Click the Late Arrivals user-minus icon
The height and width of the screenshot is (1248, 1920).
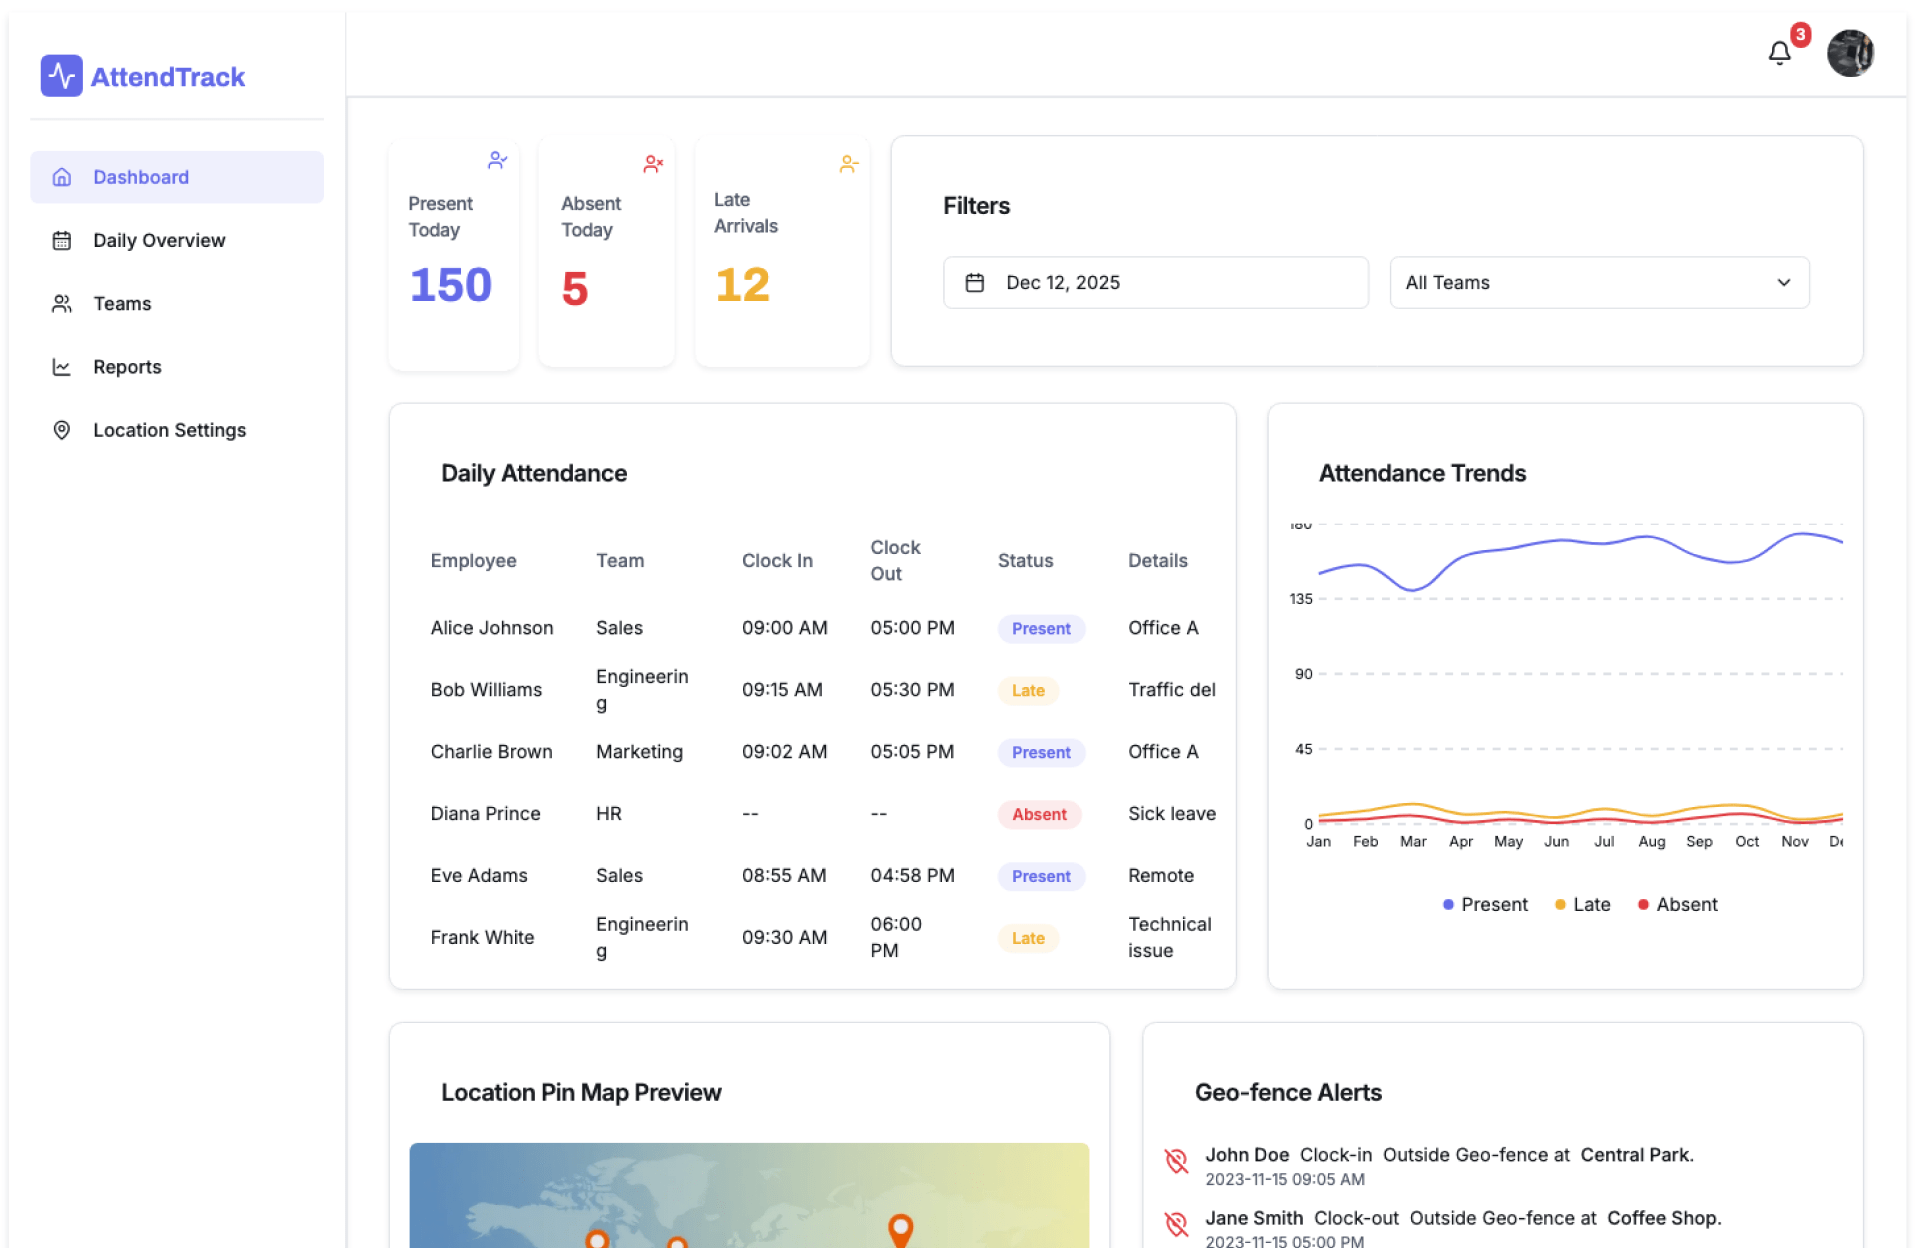pos(848,164)
